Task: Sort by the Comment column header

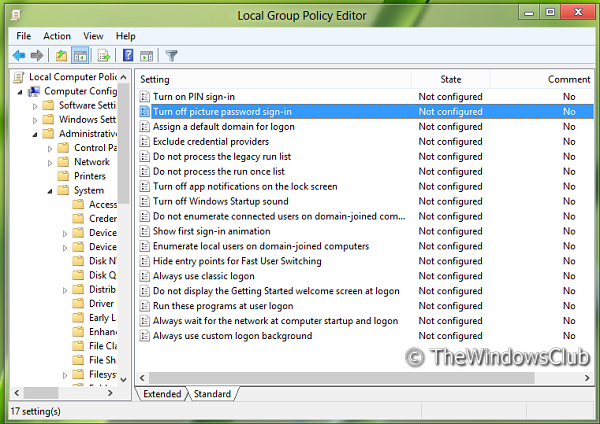Action: [x=542, y=79]
